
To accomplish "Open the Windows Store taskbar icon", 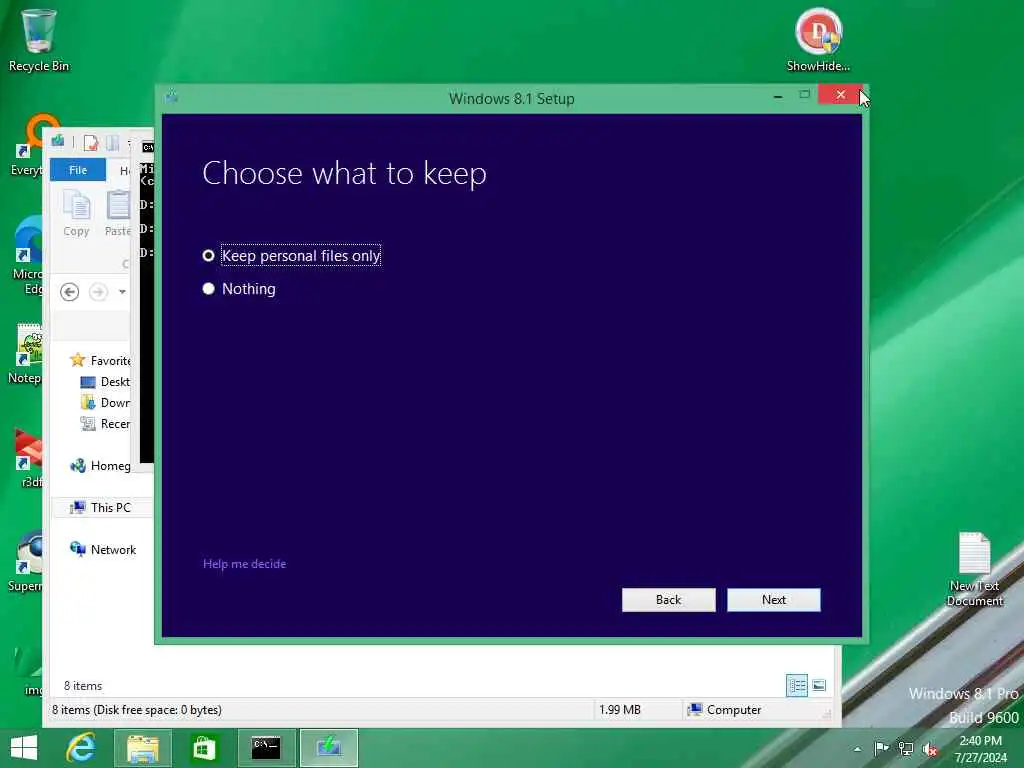I will (204, 748).
